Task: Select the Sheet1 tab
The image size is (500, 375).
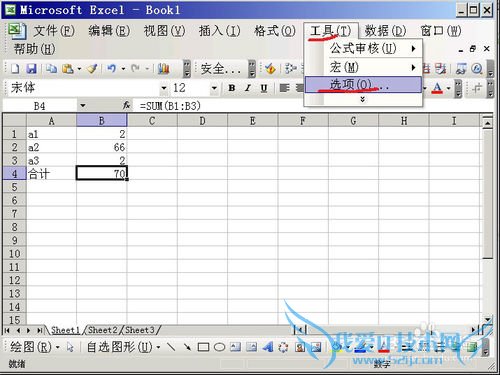Action: pos(65,330)
